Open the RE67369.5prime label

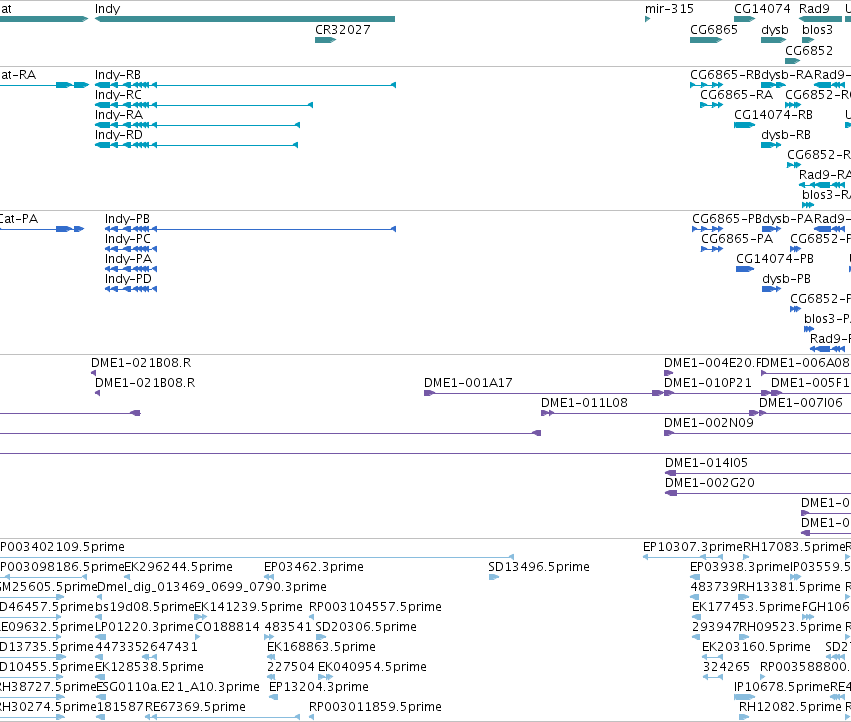[x=195, y=707]
